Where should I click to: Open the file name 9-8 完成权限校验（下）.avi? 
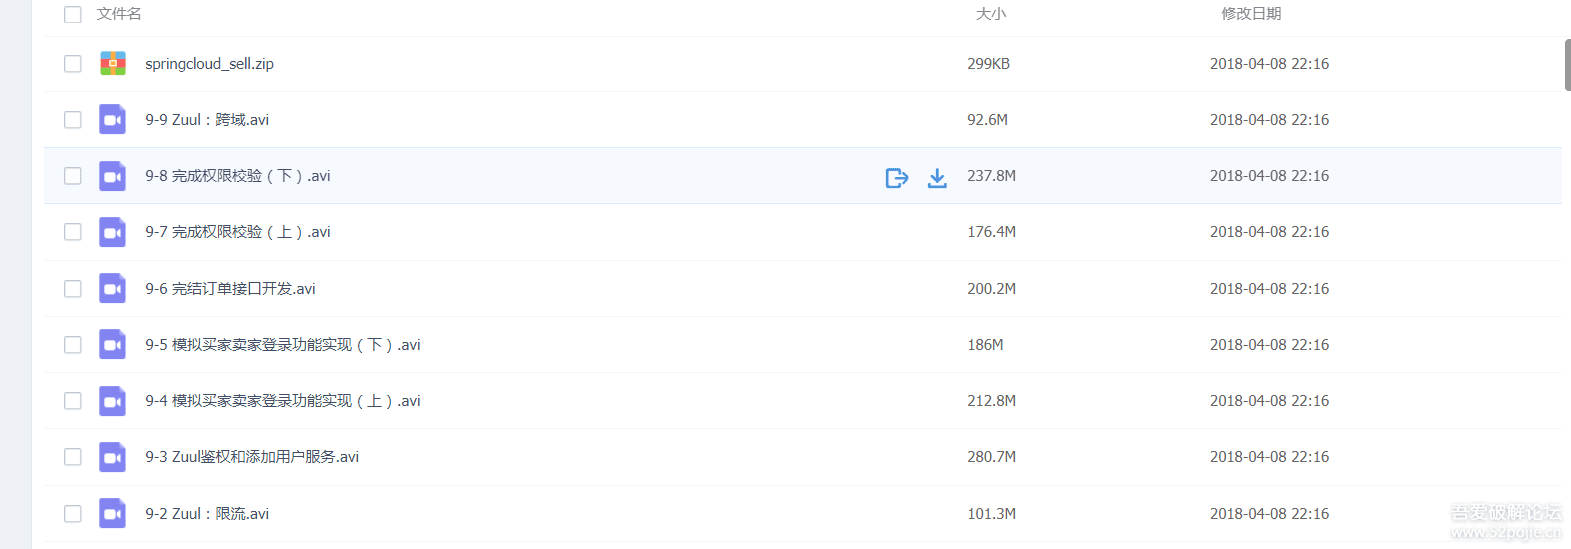238,175
